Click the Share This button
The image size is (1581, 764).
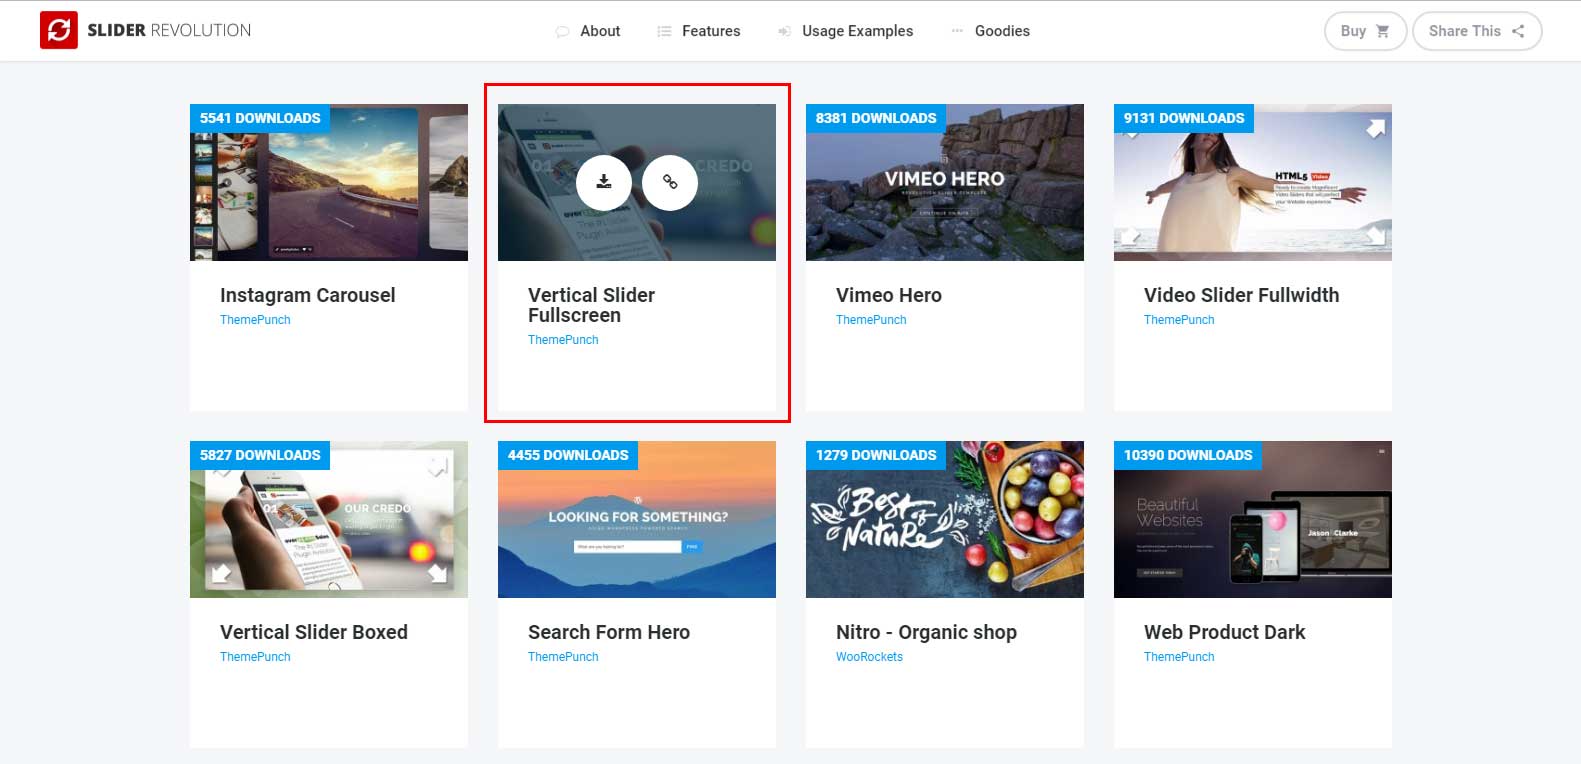[x=1476, y=31]
